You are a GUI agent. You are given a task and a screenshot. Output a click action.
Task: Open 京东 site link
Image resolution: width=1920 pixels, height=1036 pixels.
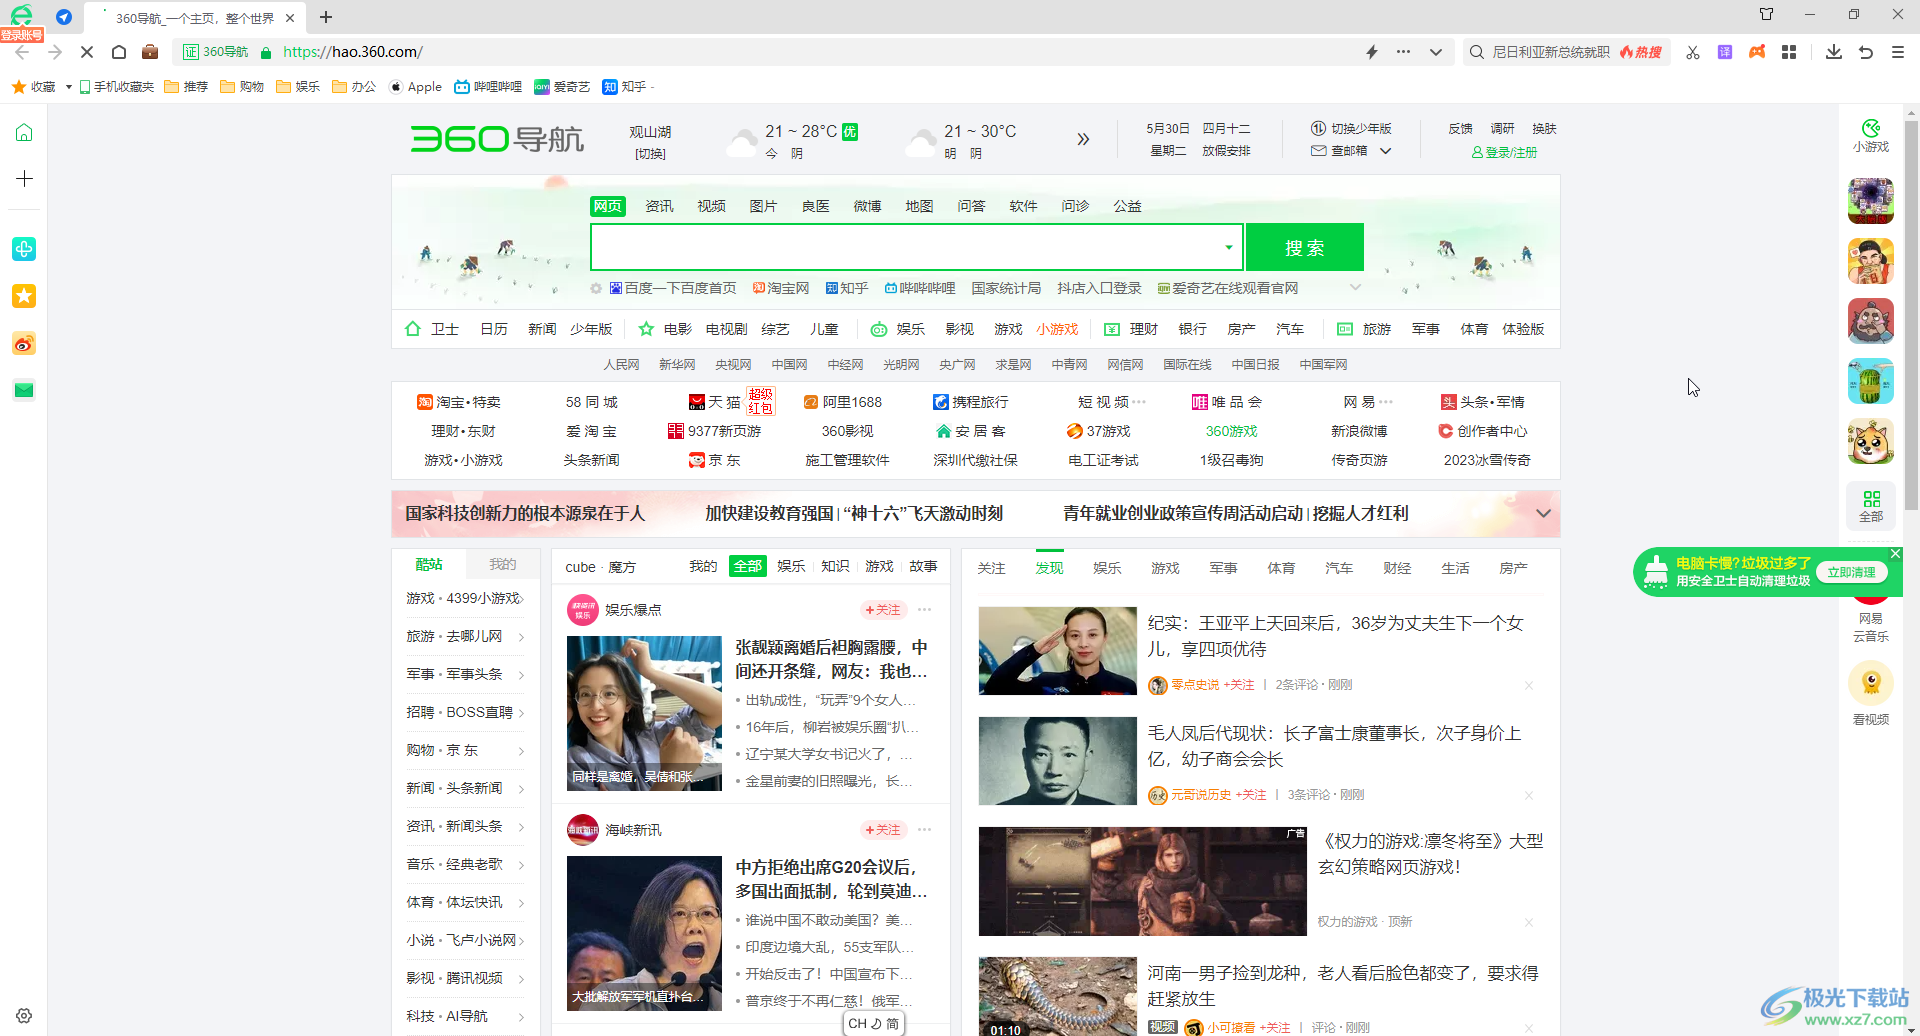(x=715, y=460)
